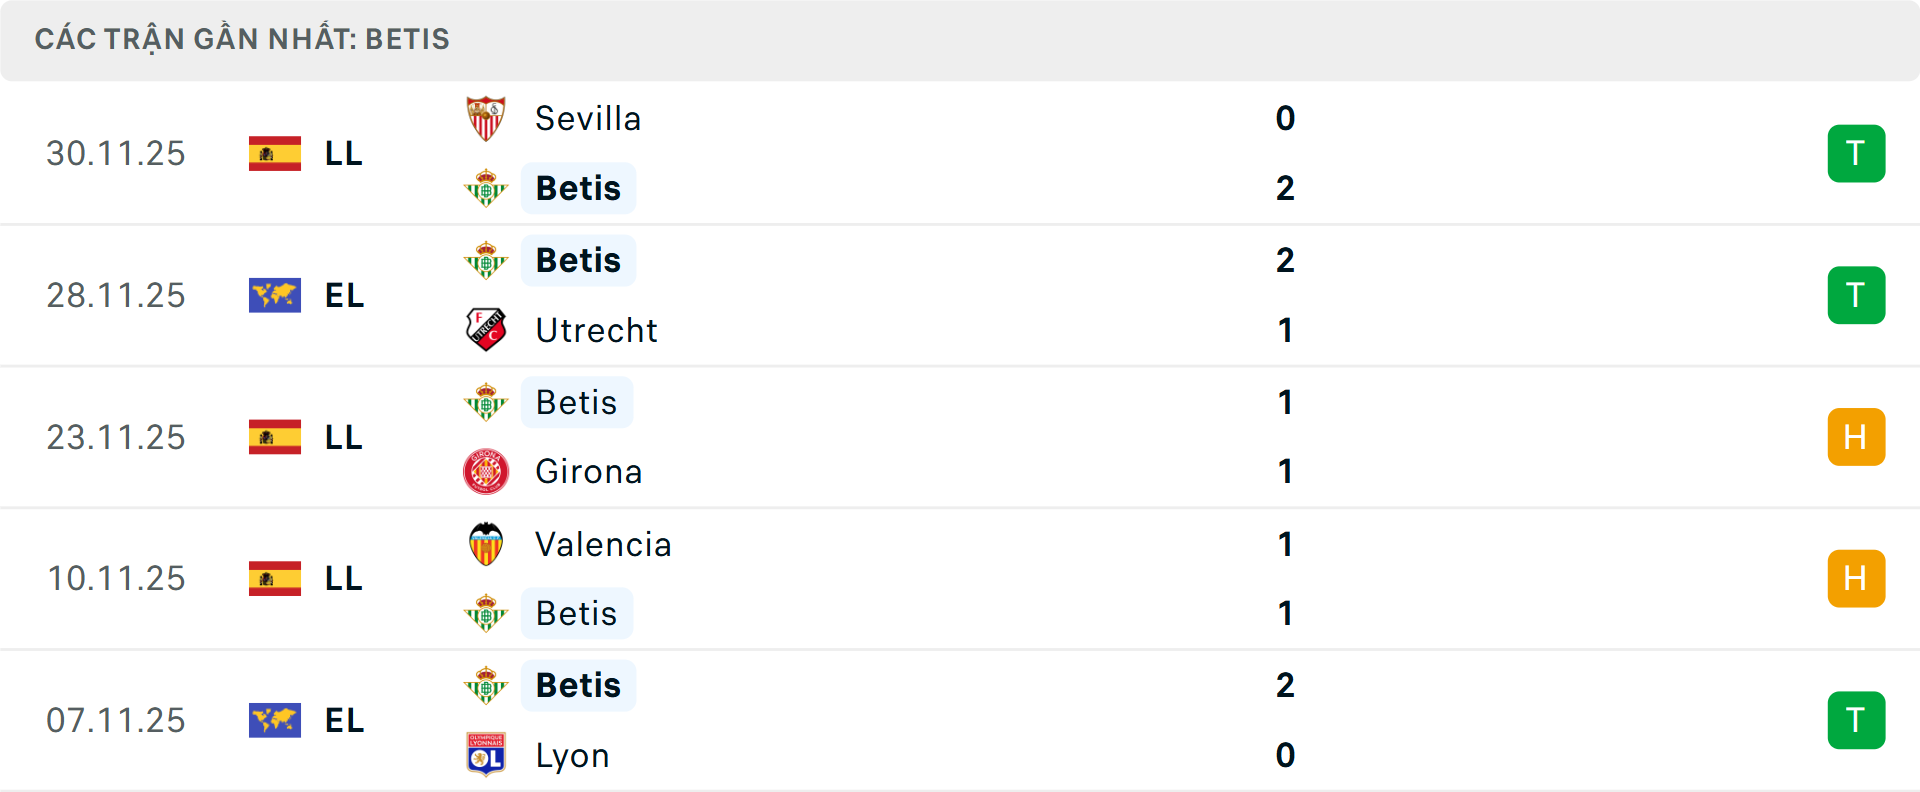Click the 'CÁC TRẬN GẦN NHẤT: BETIS' header
Viewport: 1920px width, 792px height.
[242, 39]
